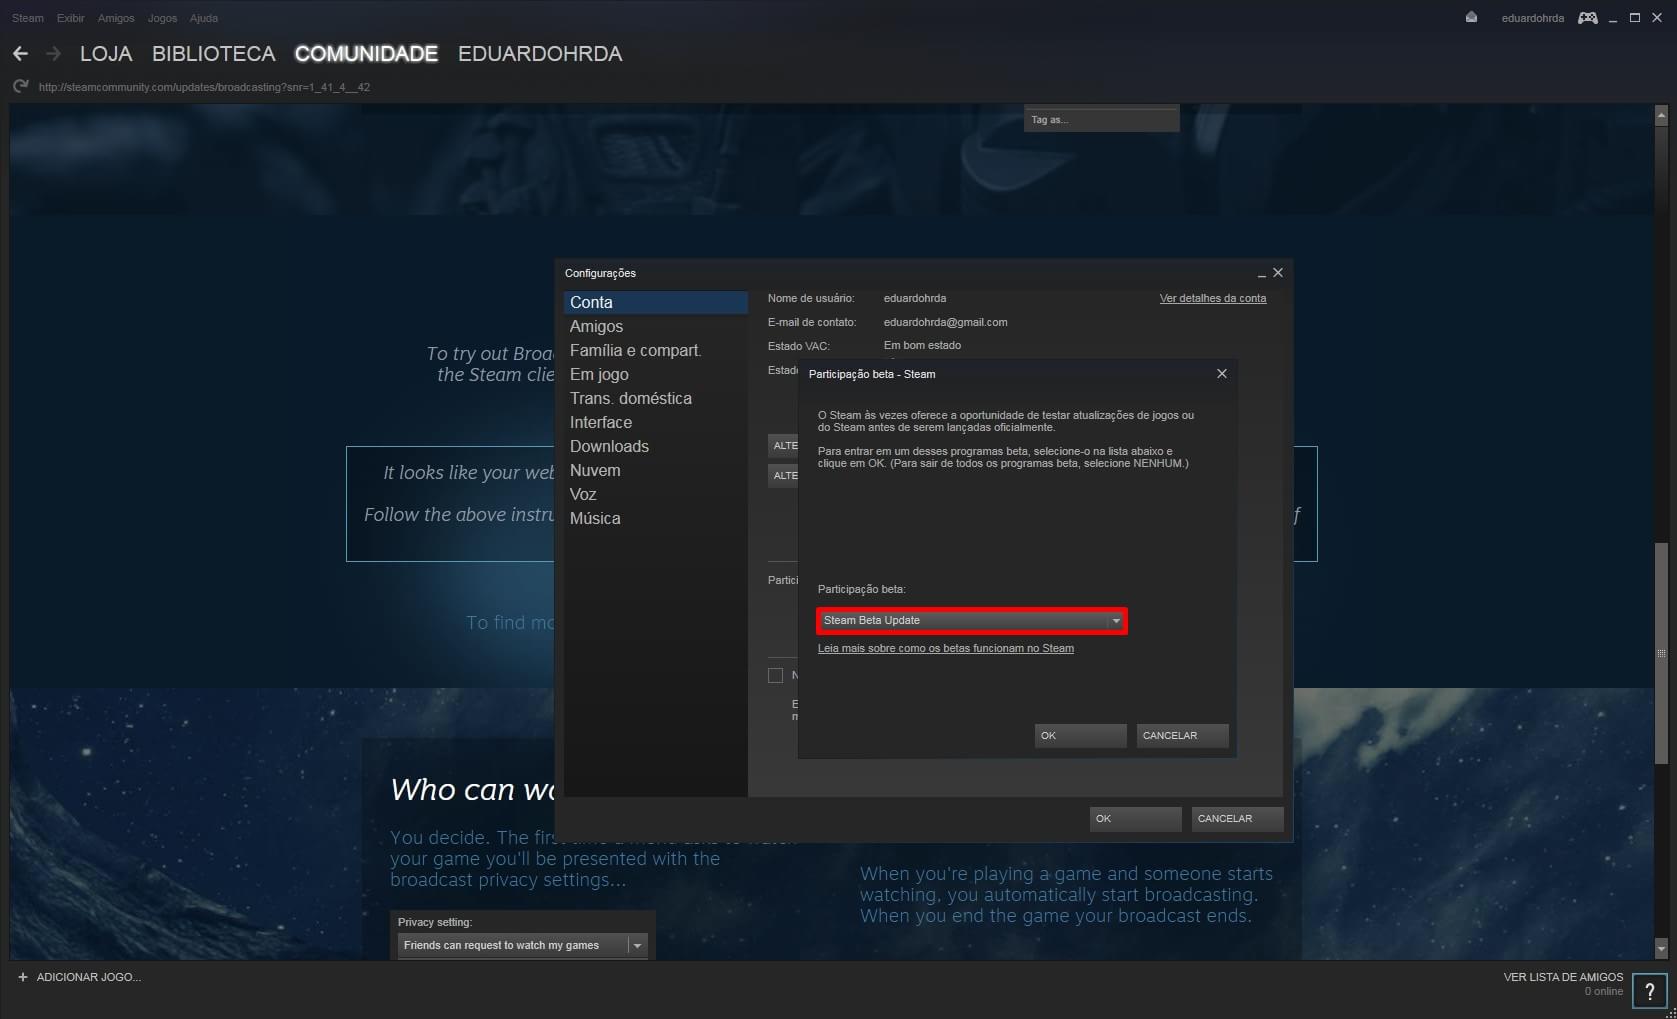Open the Jogos menu
Image resolution: width=1677 pixels, height=1019 pixels.
point(162,18)
